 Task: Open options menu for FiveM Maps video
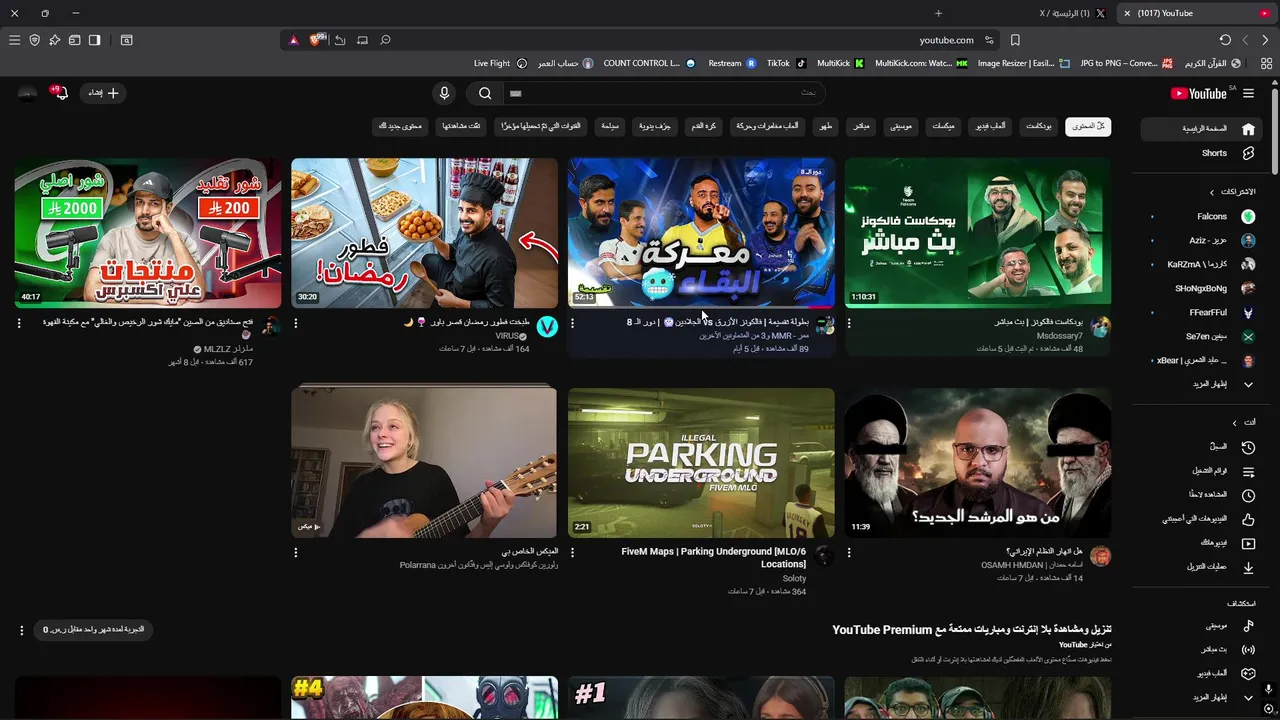(572, 552)
